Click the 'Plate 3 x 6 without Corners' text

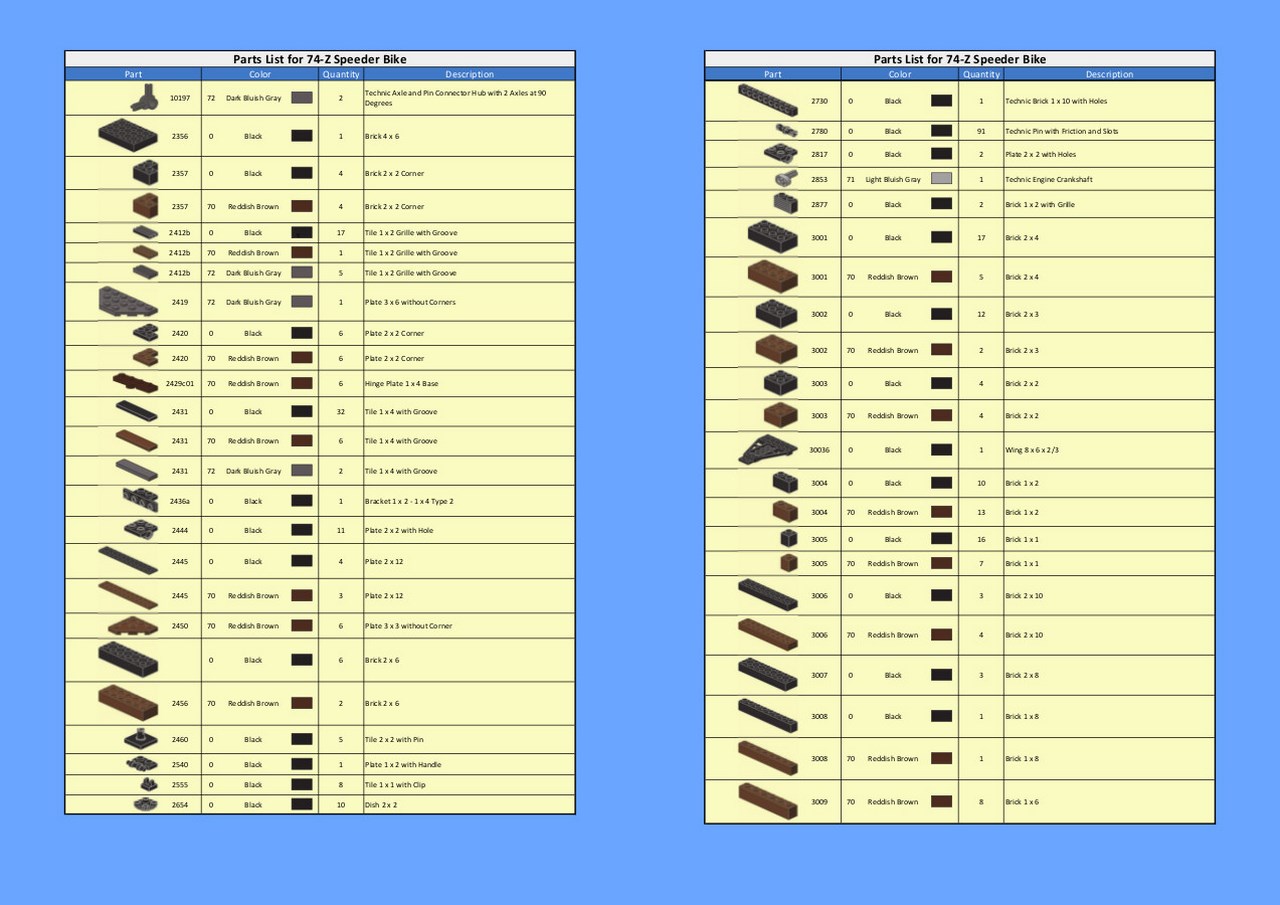[410, 302]
